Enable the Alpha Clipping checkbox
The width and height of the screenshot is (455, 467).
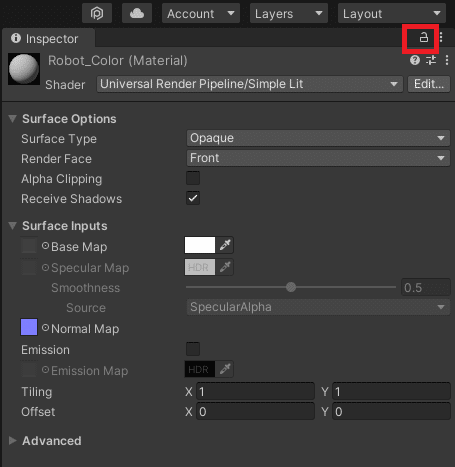193,178
